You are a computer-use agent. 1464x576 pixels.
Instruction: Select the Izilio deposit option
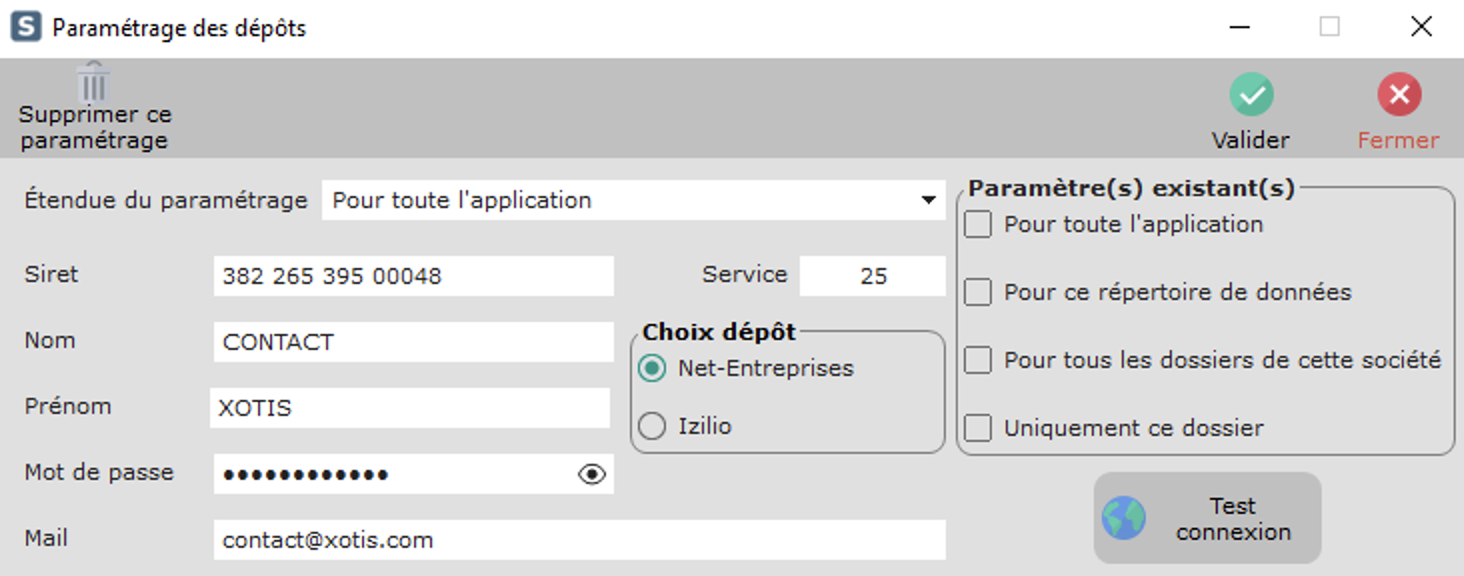pos(652,427)
